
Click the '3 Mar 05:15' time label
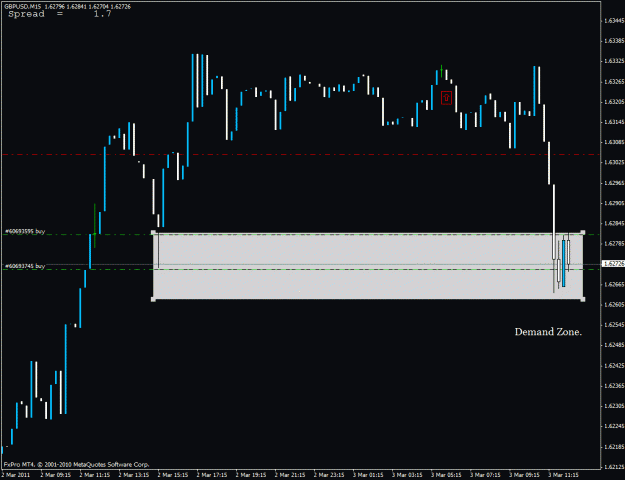coord(446,475)
